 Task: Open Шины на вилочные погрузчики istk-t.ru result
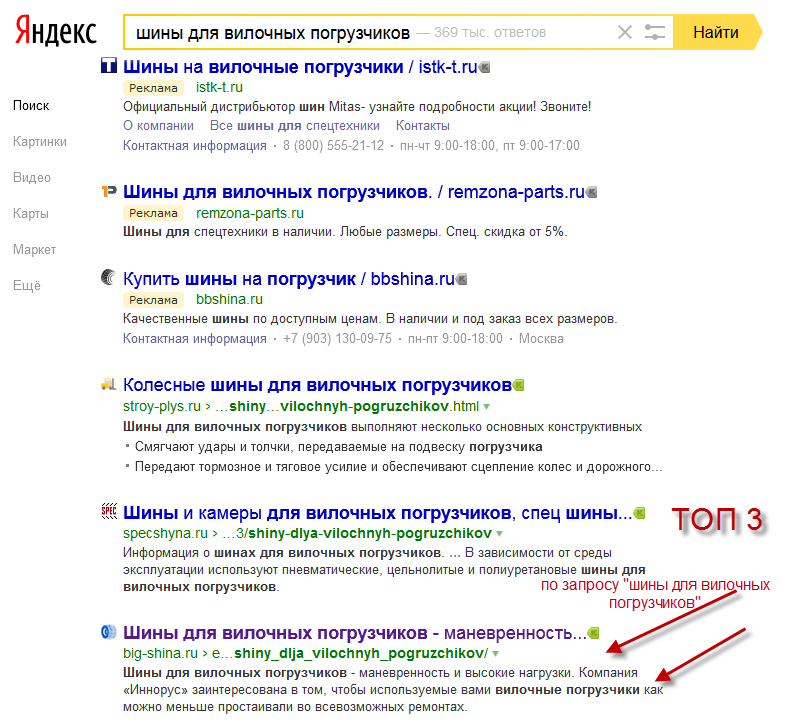coord(300,67)
